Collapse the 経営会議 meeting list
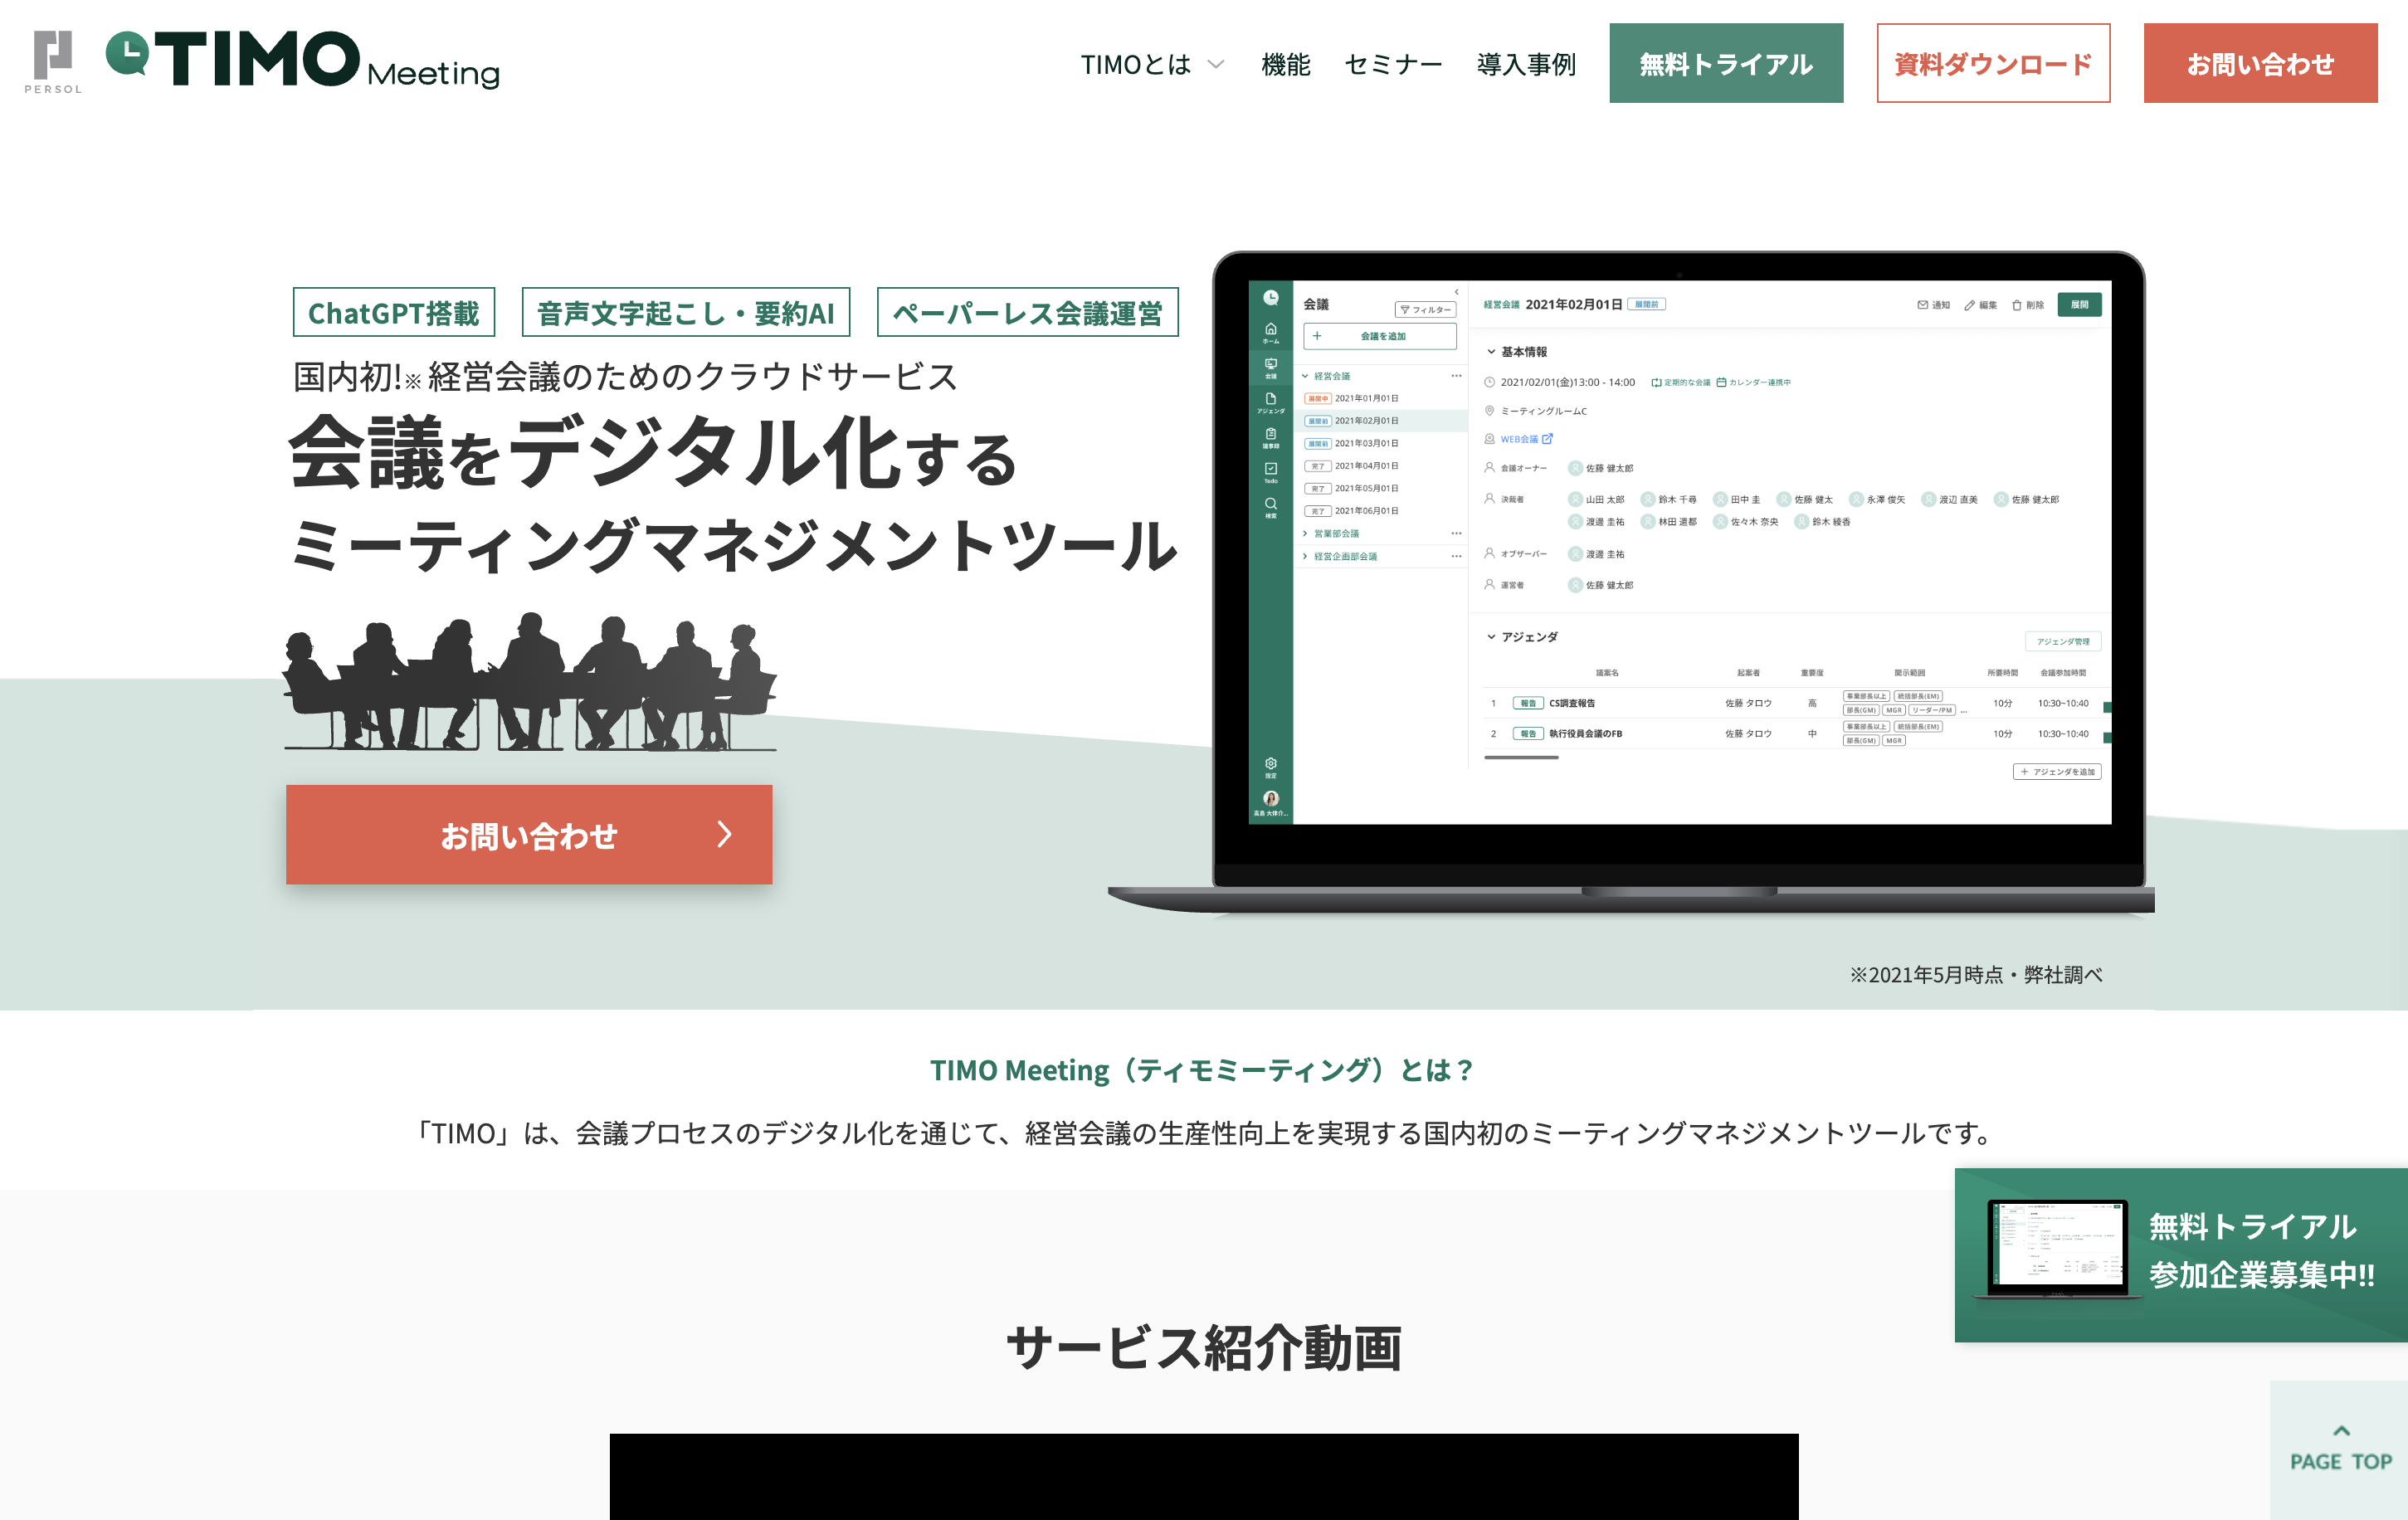Viewport: 2408px width, 1520px height. click(1305, 376)
